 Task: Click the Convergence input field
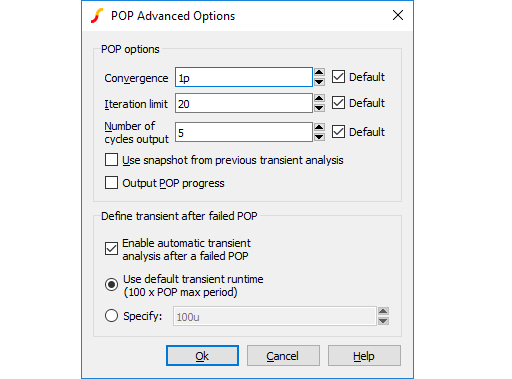click(x=244, y=77)
